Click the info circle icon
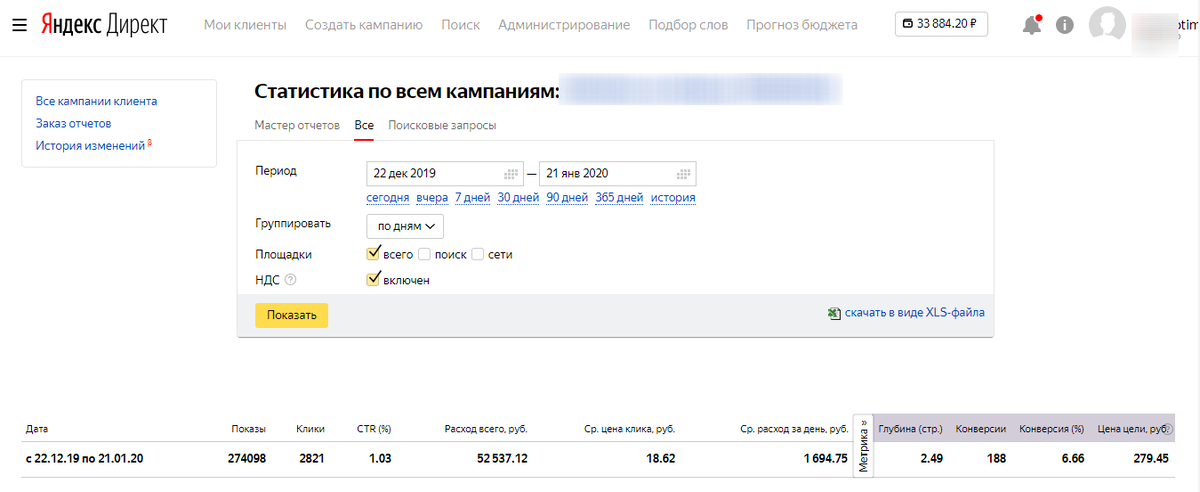 click(1065, 25)
